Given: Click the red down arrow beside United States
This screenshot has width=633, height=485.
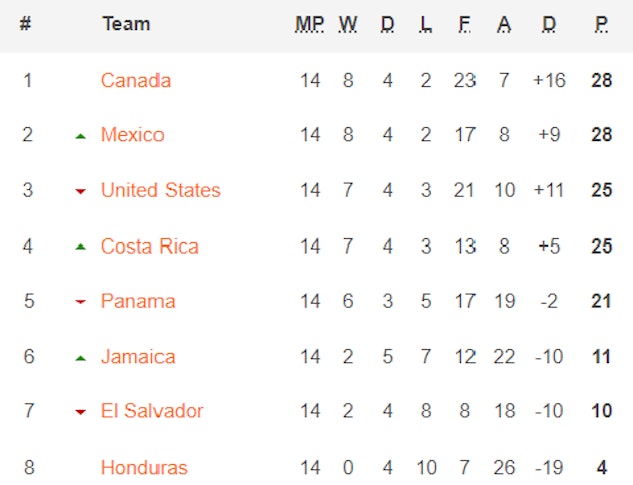Looking at the screenshot, I should pos(80,191).
